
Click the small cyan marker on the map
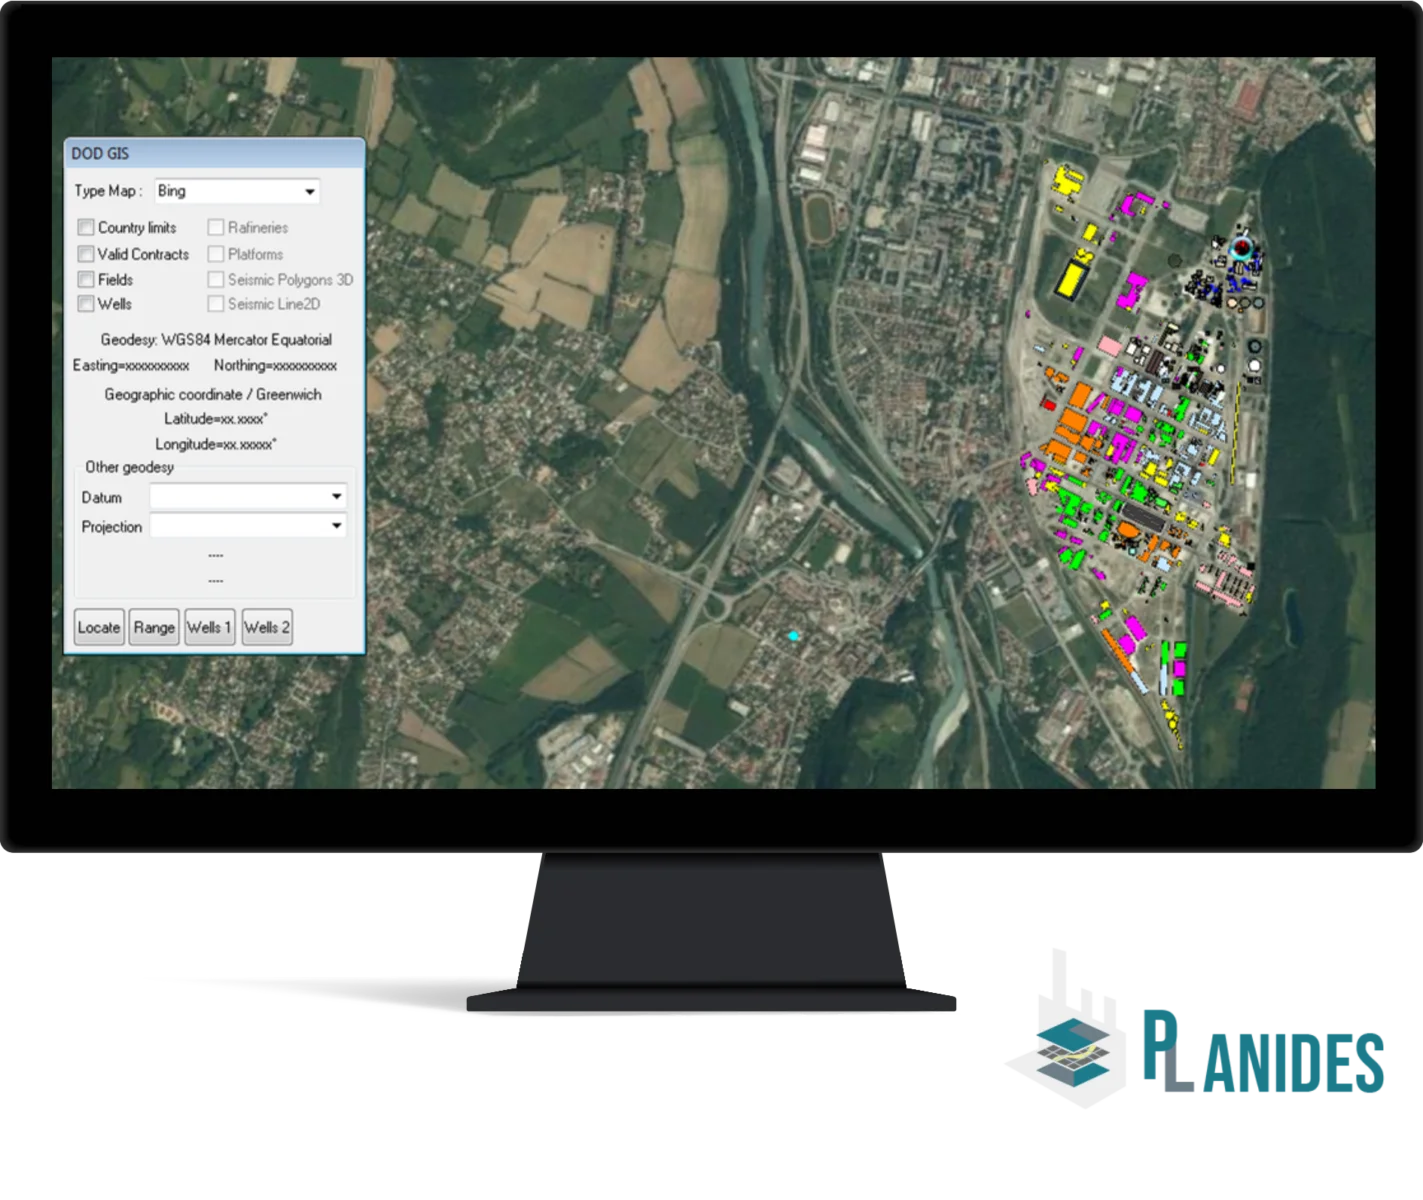point(793,636)
